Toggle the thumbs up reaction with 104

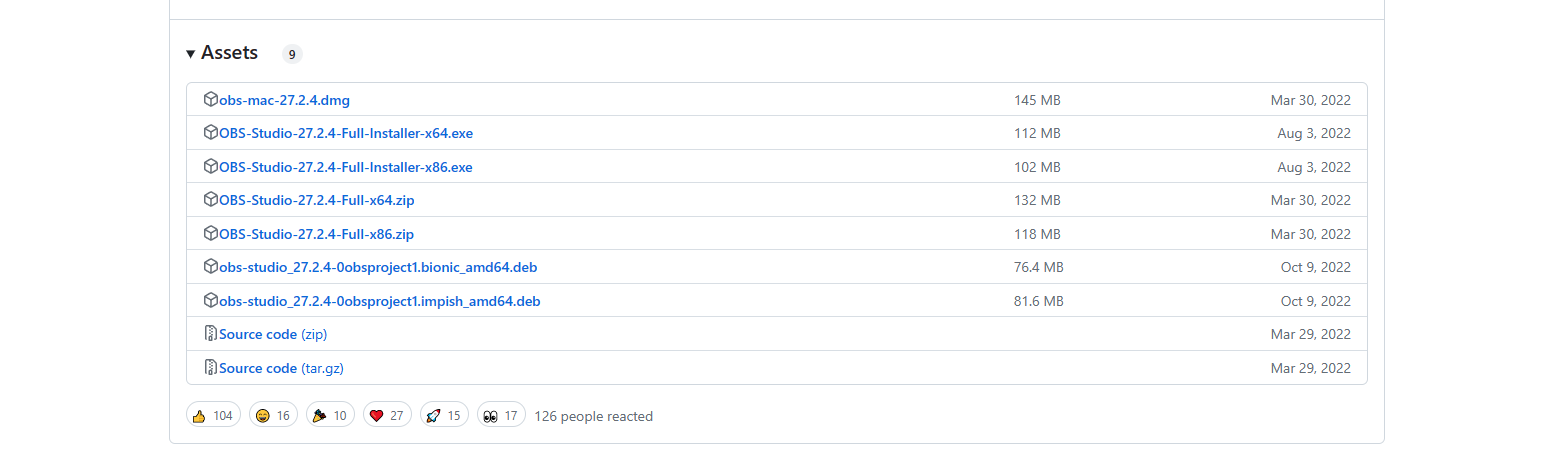point(213,415)
